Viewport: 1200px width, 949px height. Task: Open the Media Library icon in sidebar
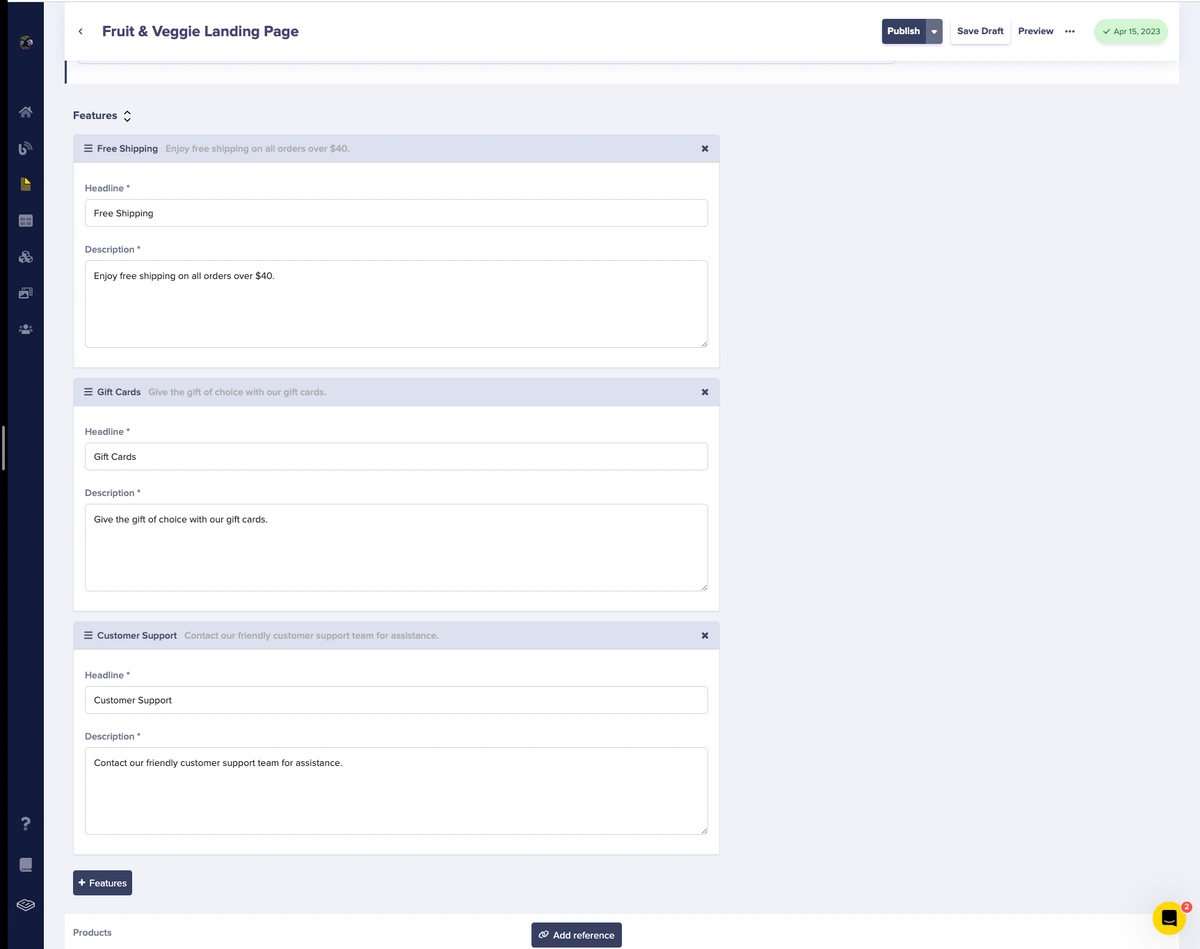pos(26,293)
